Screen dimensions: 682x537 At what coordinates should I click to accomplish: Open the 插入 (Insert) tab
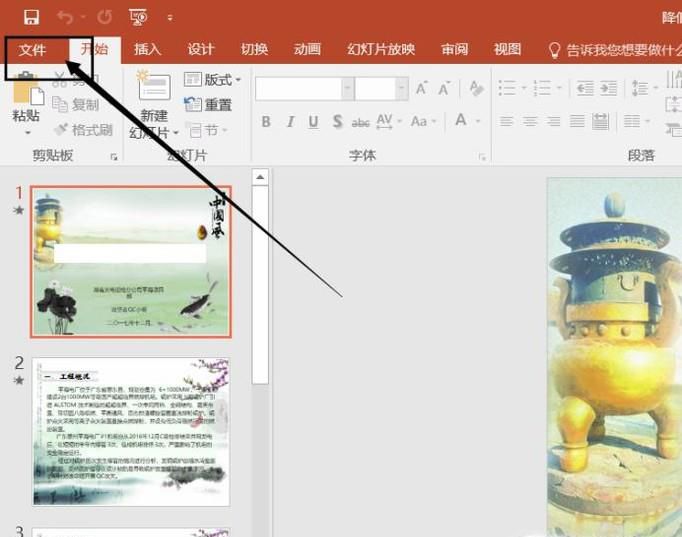(x=147, y=49)
